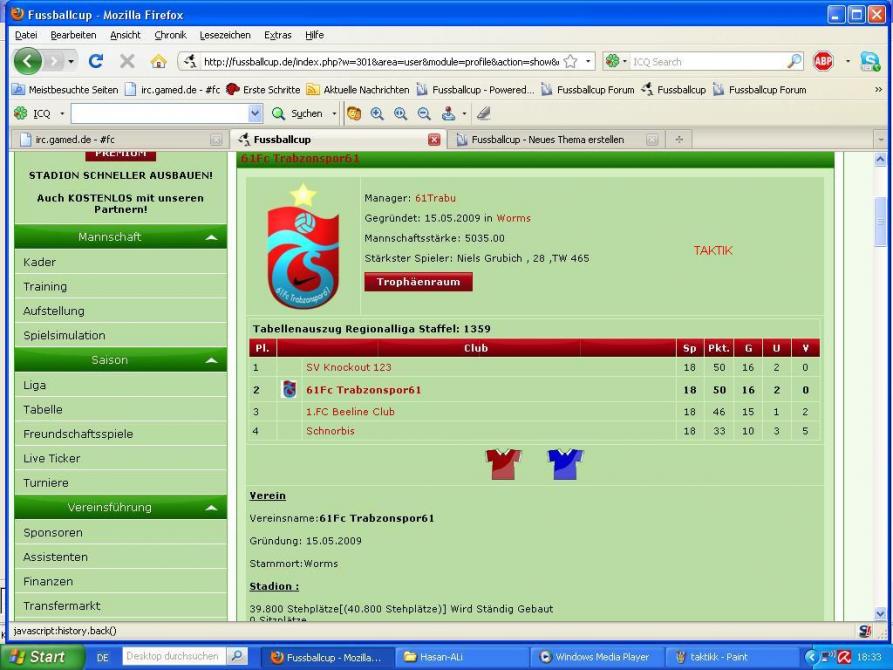
Task: Click the blue away shirt icon
Action: (565, 464)
